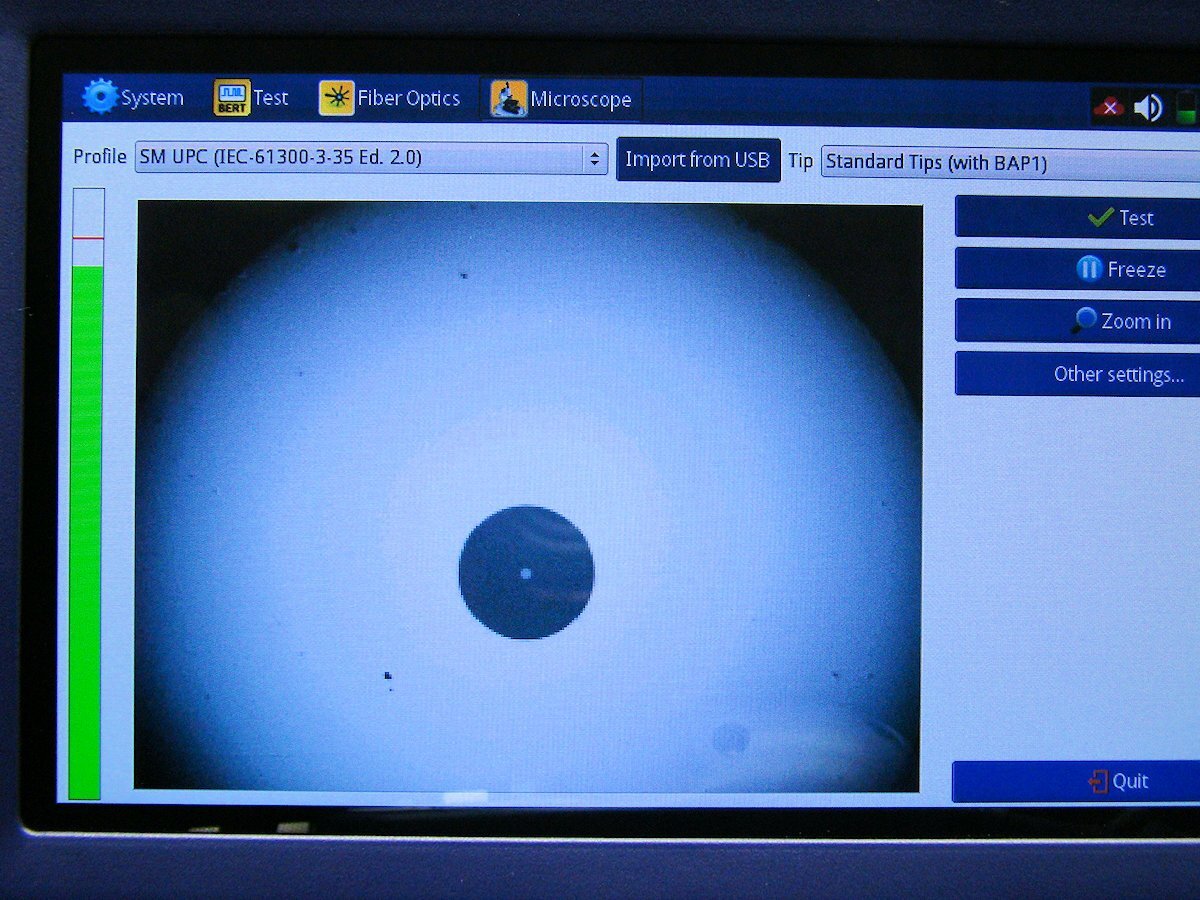Click the live fiber endface image
The image size is (1200, 900).
point(528,496)
